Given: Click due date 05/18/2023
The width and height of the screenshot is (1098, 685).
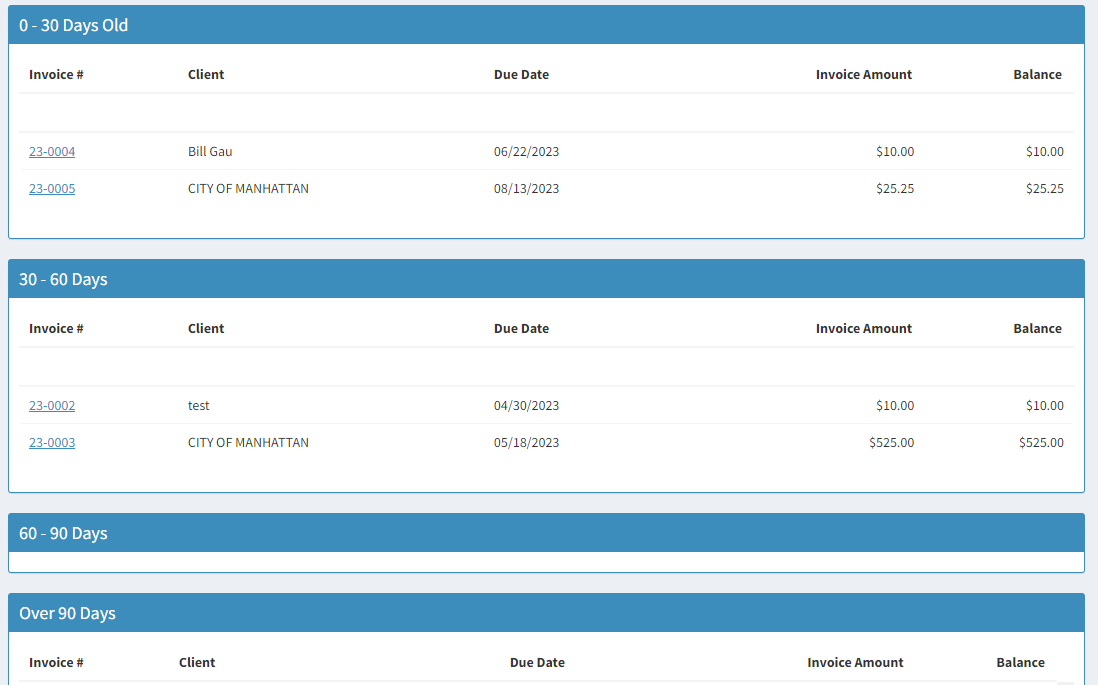Looking at the screenshot, I should click(x=527, y=443).
